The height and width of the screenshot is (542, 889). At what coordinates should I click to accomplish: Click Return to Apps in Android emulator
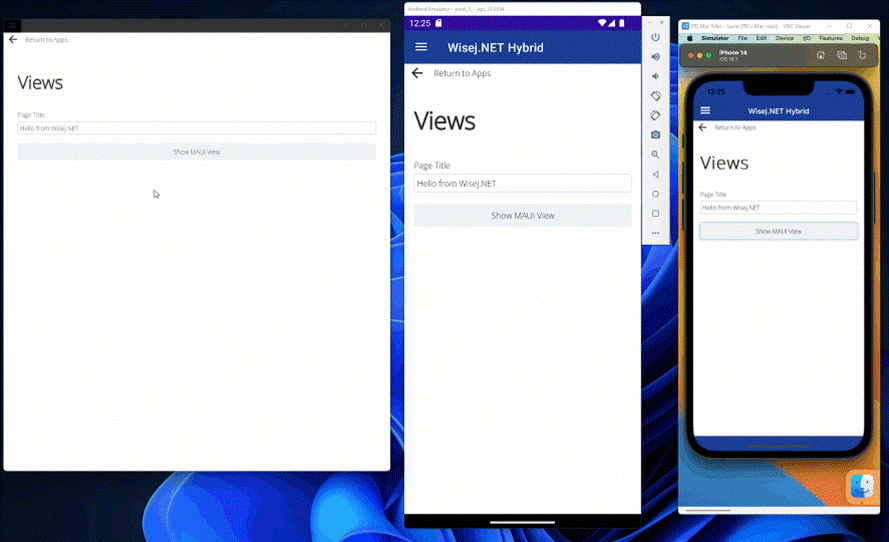(462, 73)
